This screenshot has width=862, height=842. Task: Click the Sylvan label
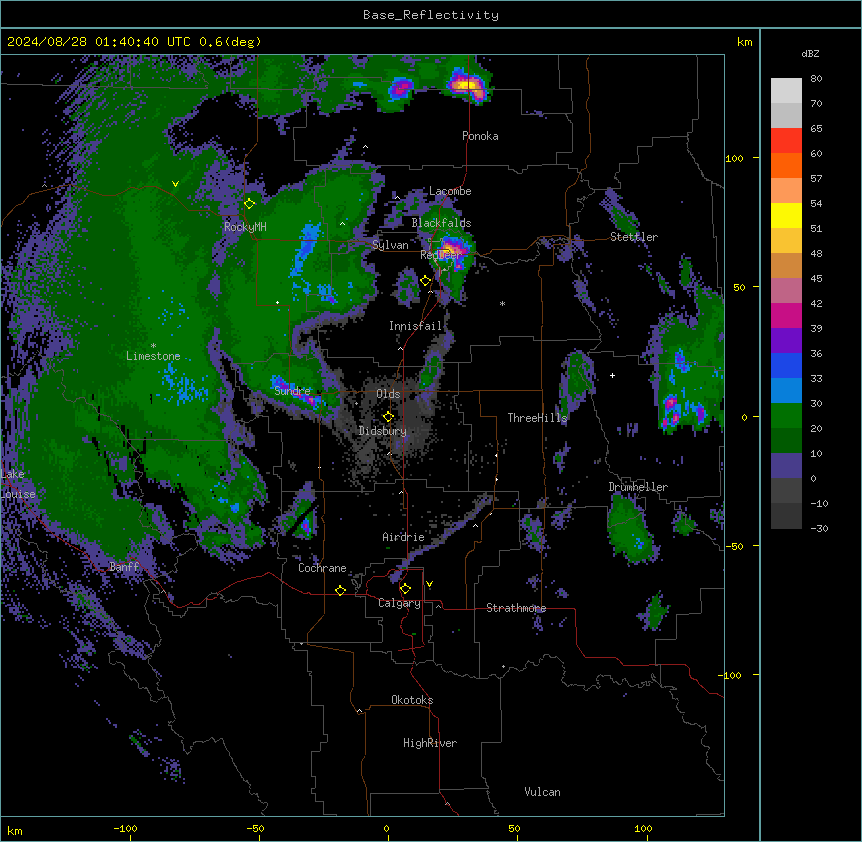(x=390, y=245)
